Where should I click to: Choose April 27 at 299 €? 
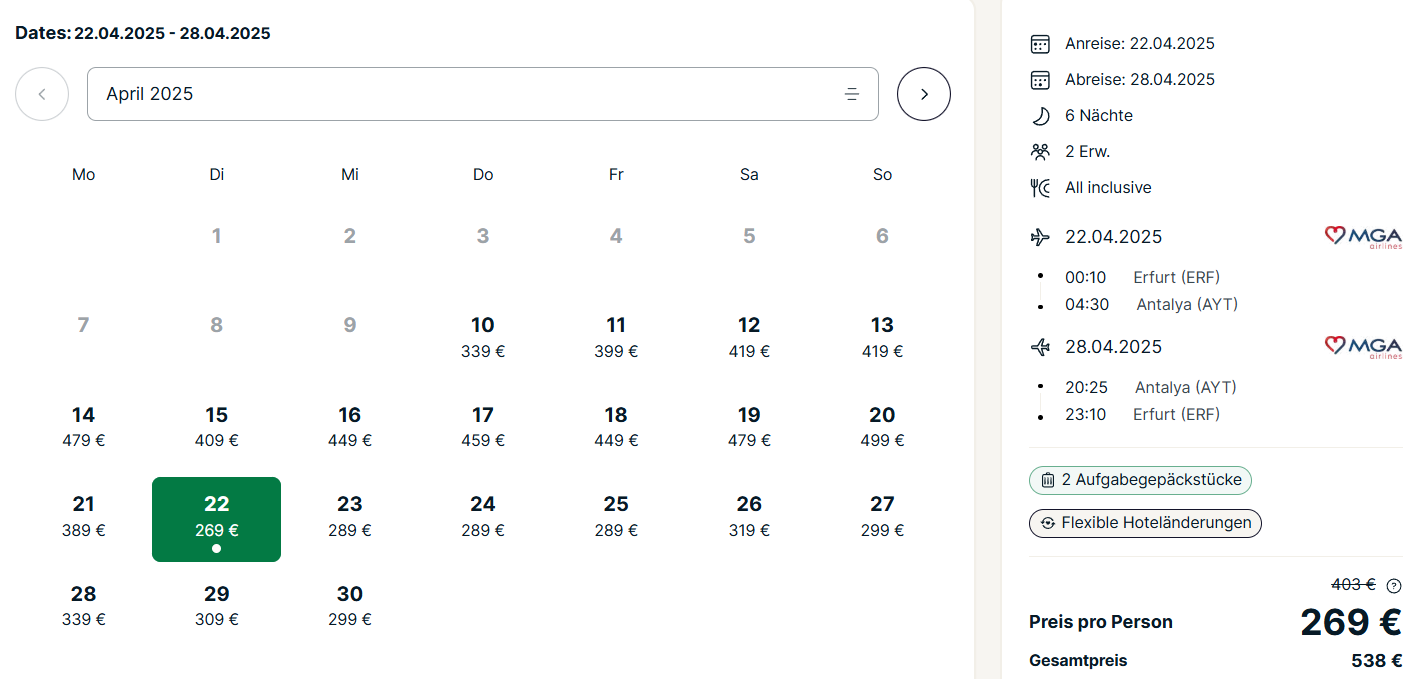click(882, 516)
